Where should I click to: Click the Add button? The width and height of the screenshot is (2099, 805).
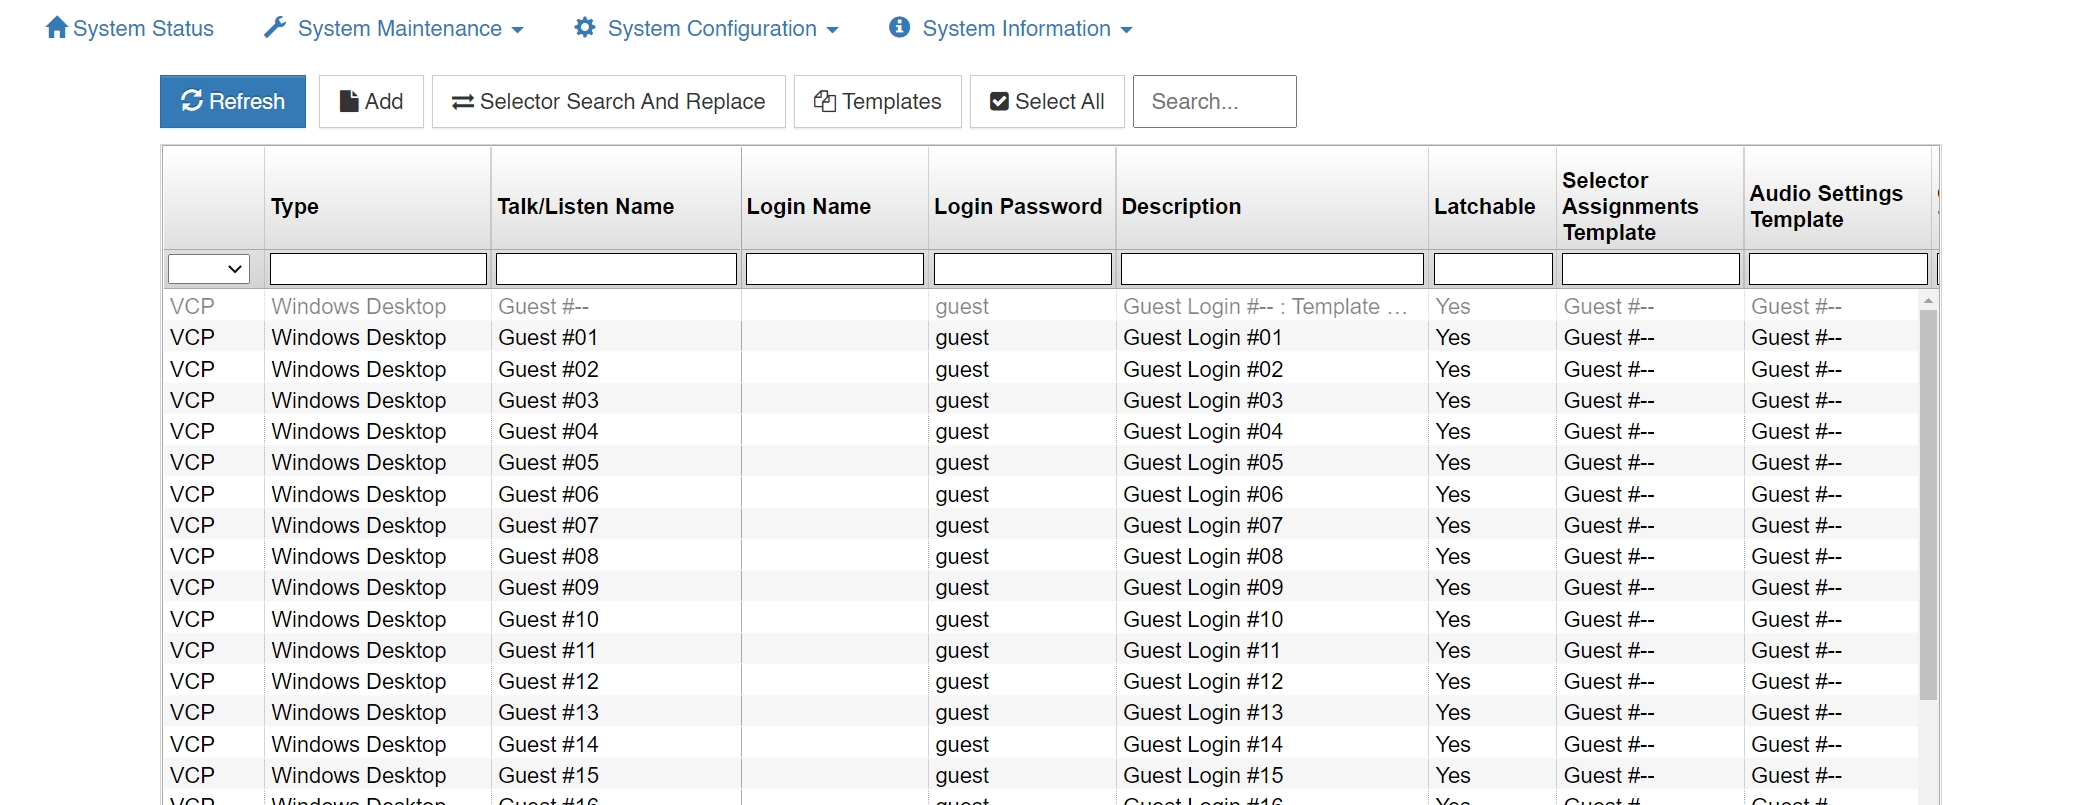click(x=371, y=101)
